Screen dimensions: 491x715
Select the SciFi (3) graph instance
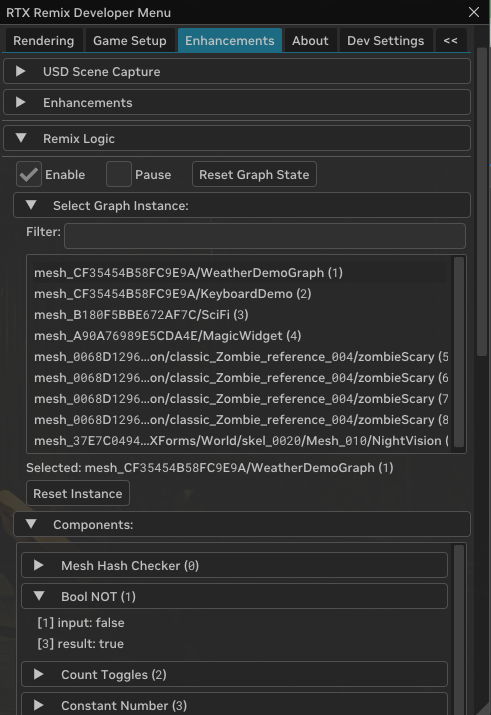tap(241, 315)
